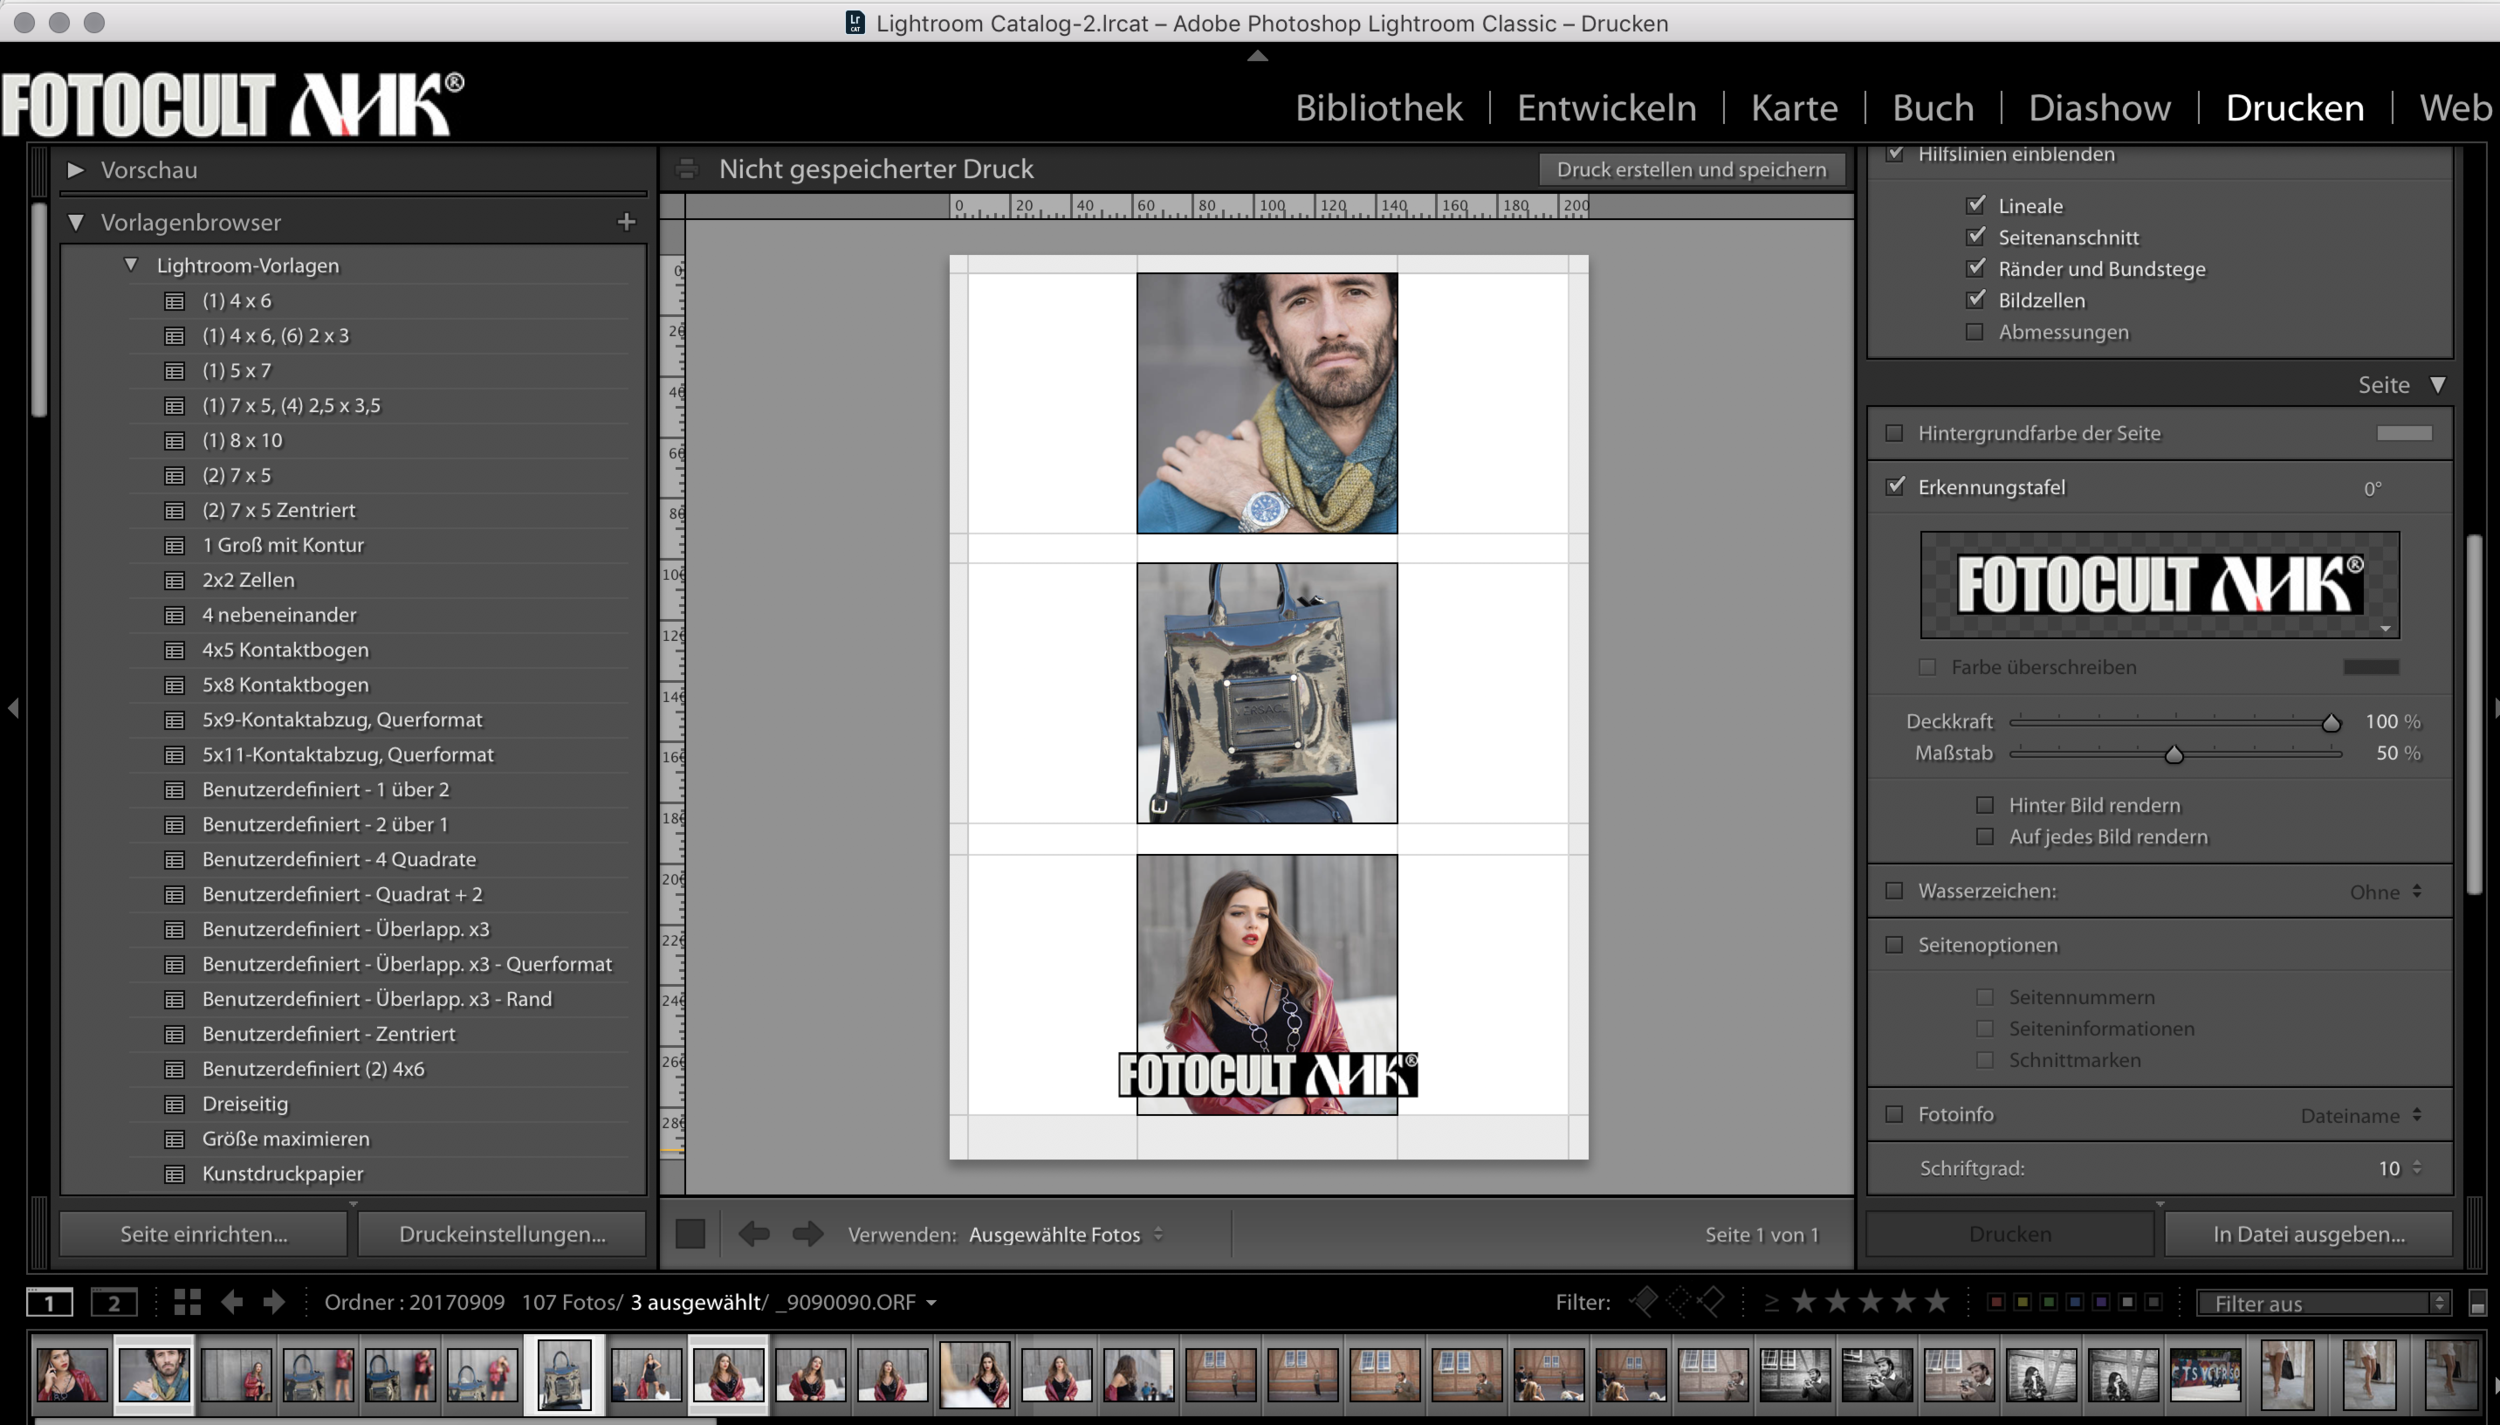Filter by unflagged photos icon
The image size is (2500, 1425).
click(x=1678, y=1302)
